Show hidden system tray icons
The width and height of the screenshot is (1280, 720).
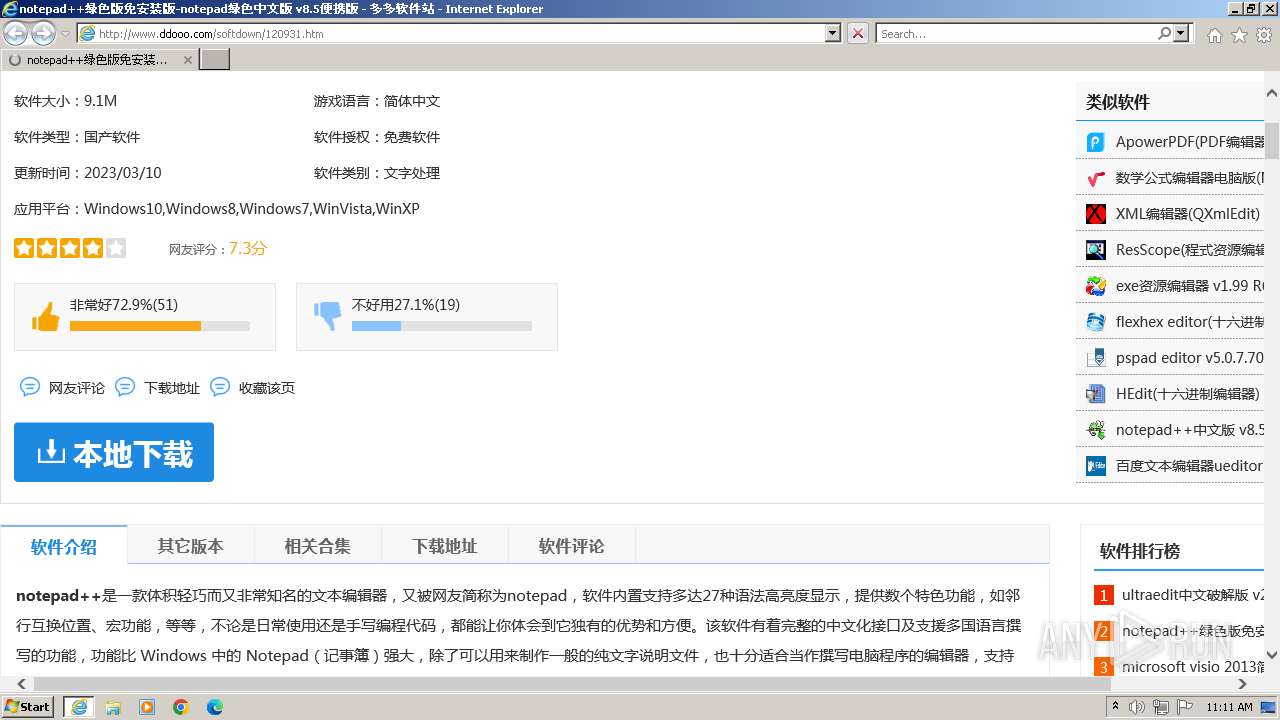pos(1114,707)
